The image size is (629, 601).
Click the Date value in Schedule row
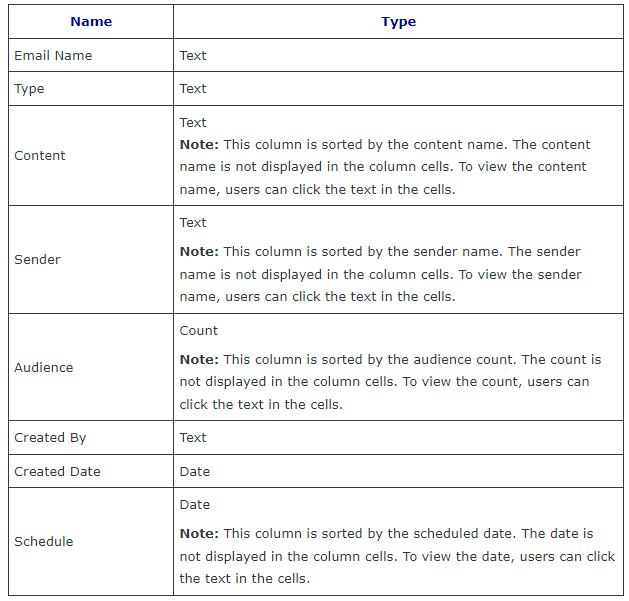[x=195, y=505]
